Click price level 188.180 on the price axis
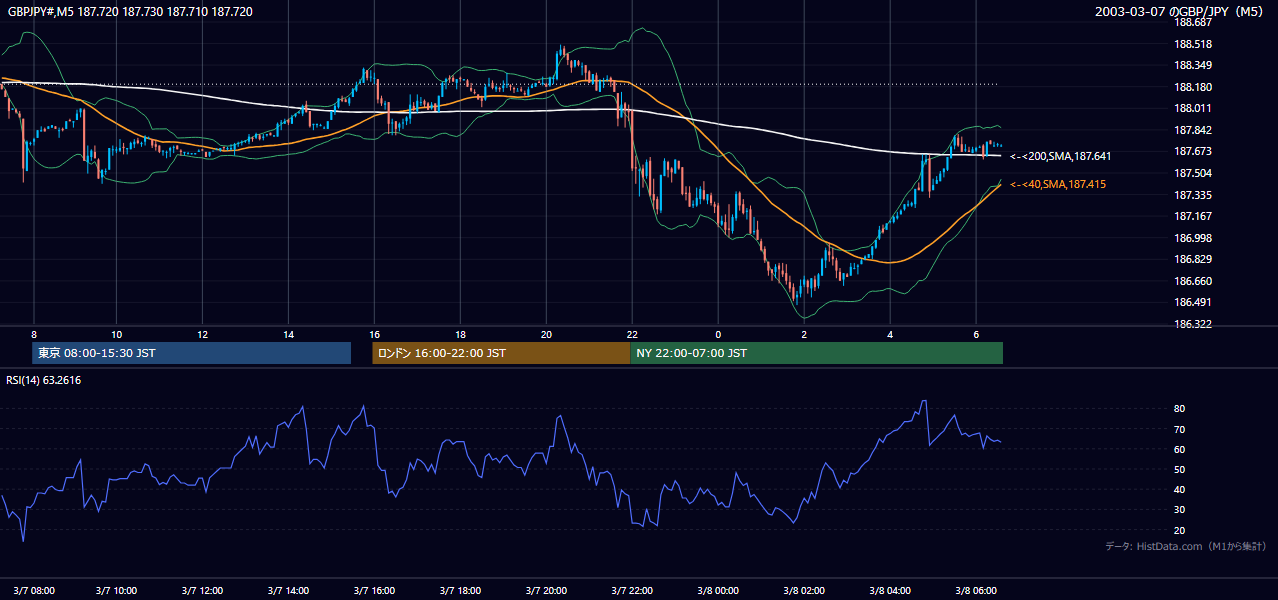This screenshot has height=600, width=1278. click(1192, 87)
